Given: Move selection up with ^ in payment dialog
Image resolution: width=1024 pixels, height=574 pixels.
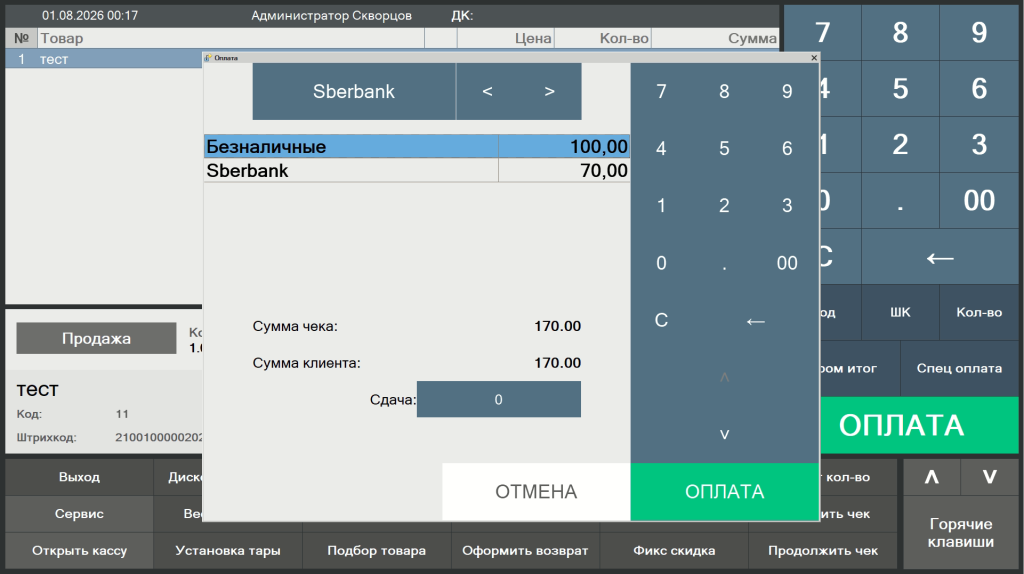Looking at the screenshot, I should click(724, 377).
